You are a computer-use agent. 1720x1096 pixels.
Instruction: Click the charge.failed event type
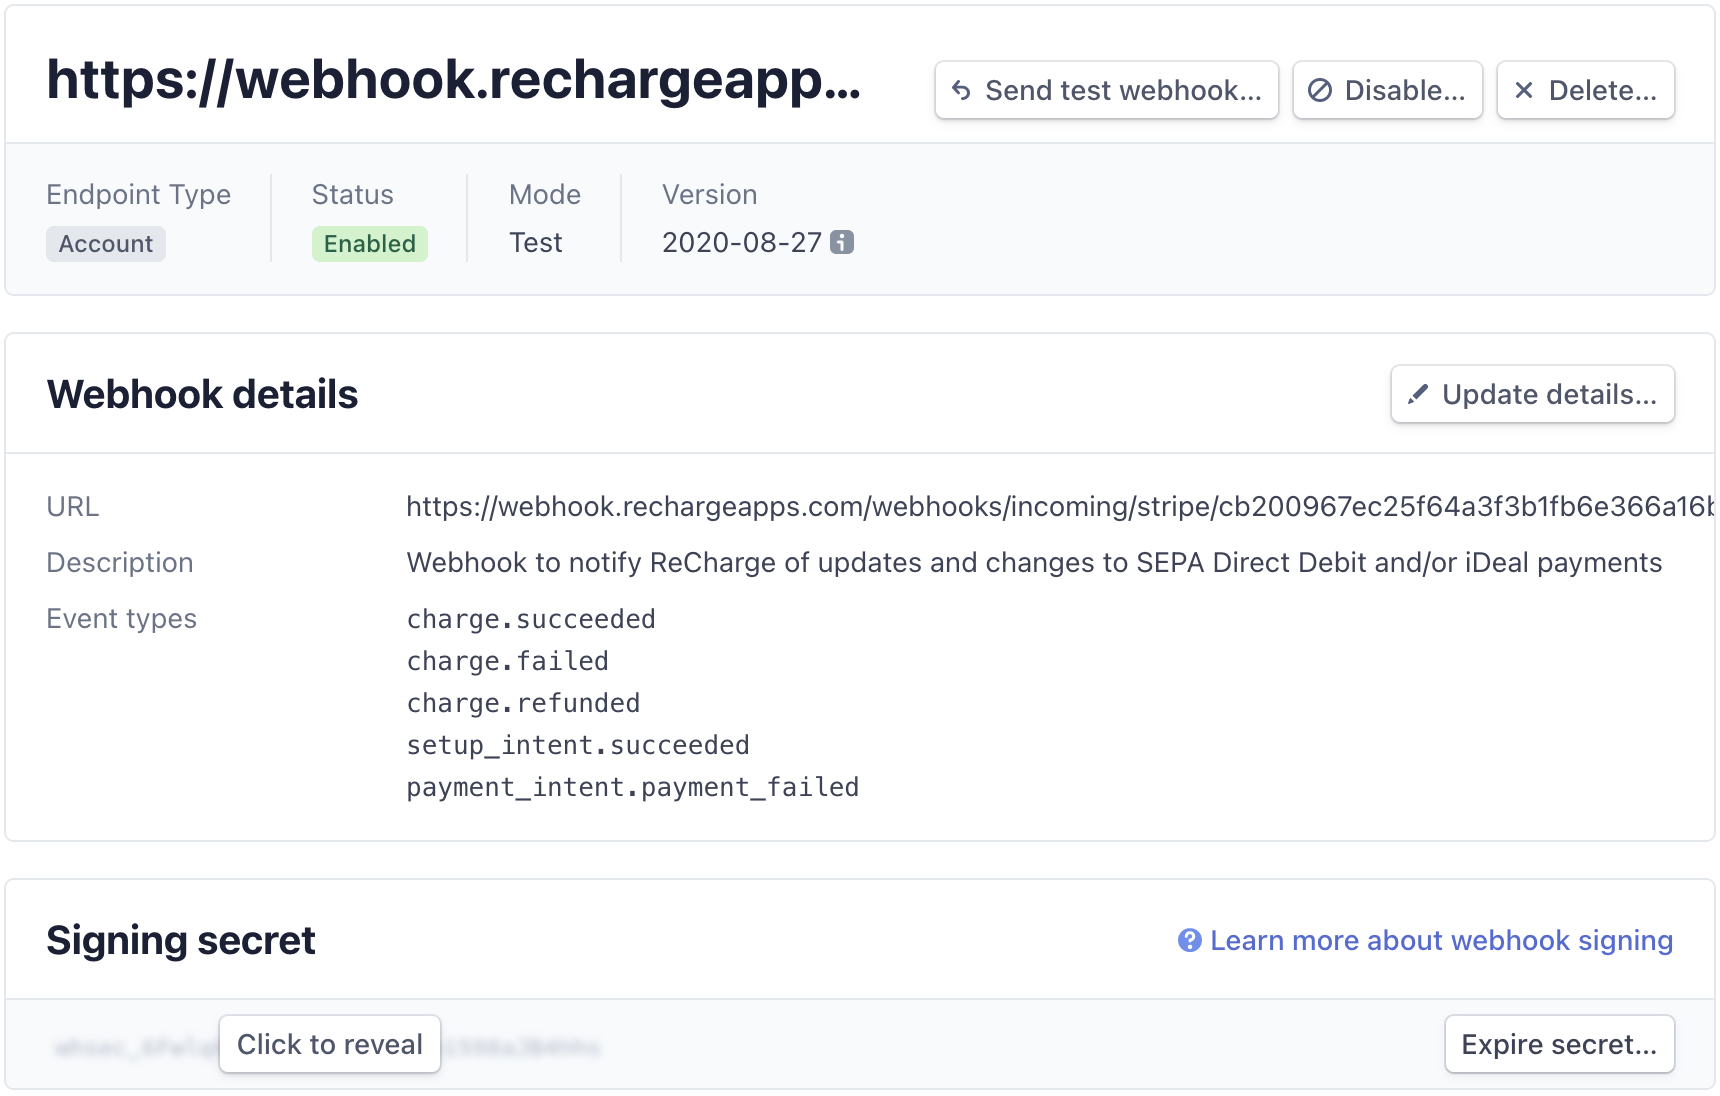coord(507,661)
